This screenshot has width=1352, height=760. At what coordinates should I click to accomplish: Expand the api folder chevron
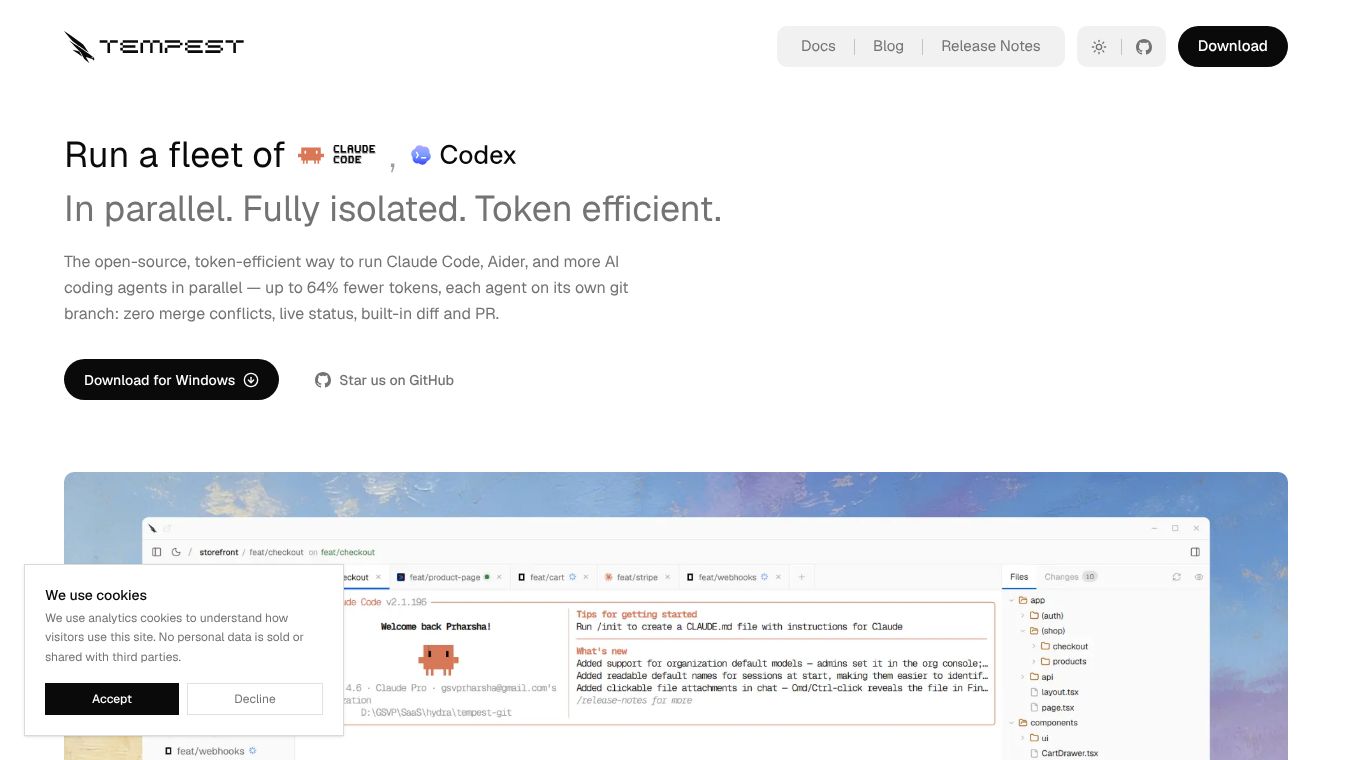tap(1023, 677)
